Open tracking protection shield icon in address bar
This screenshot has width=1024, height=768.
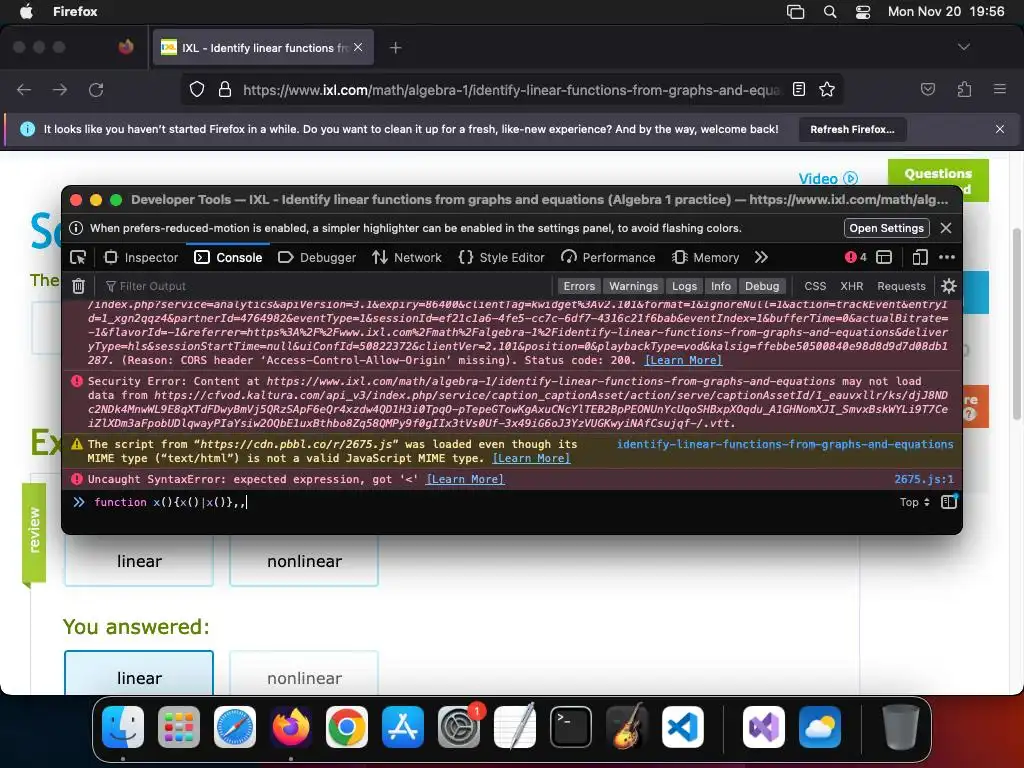tap(197, 89)
